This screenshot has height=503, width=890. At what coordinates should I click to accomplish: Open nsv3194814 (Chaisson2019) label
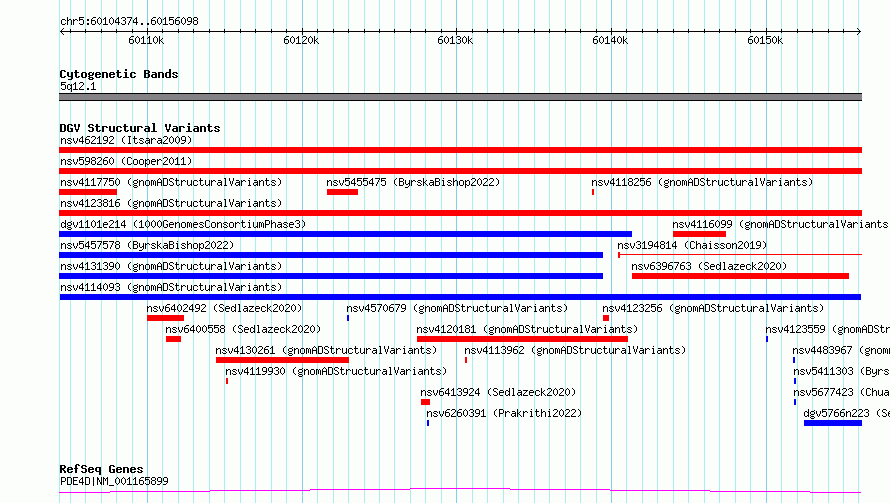(692, 245)
